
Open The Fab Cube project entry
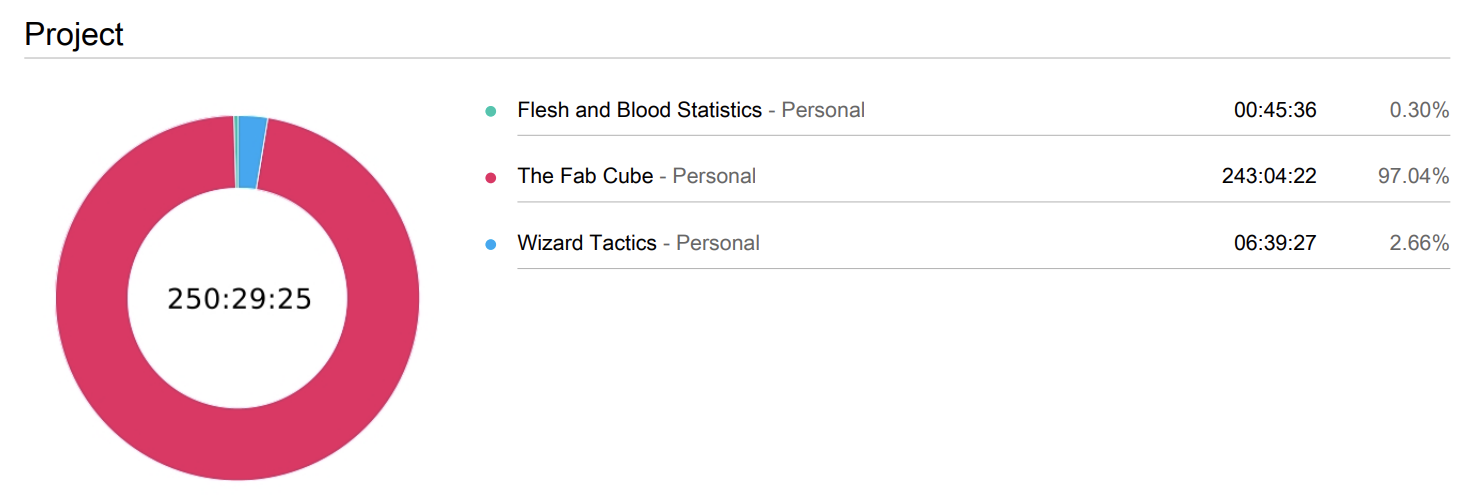(x=585, y=176)
